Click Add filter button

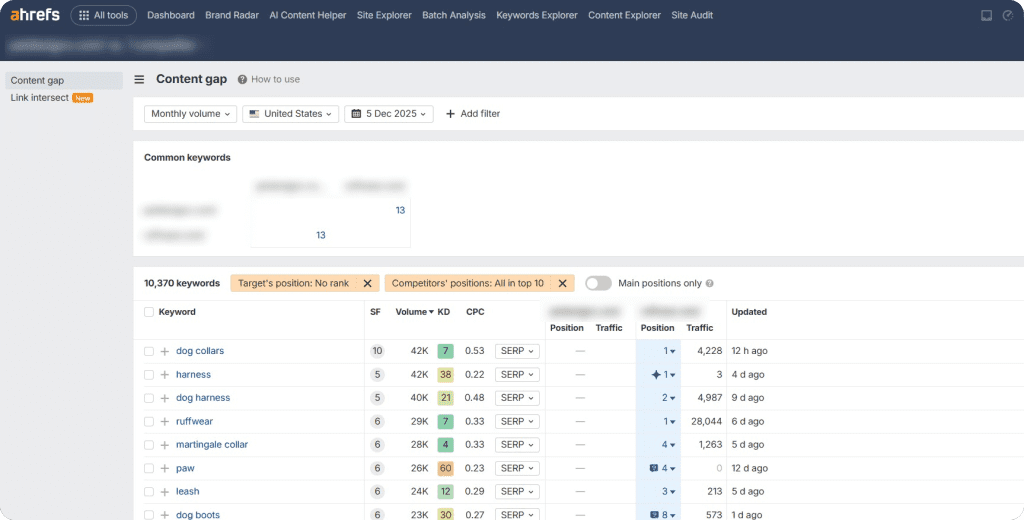(473, 114)
